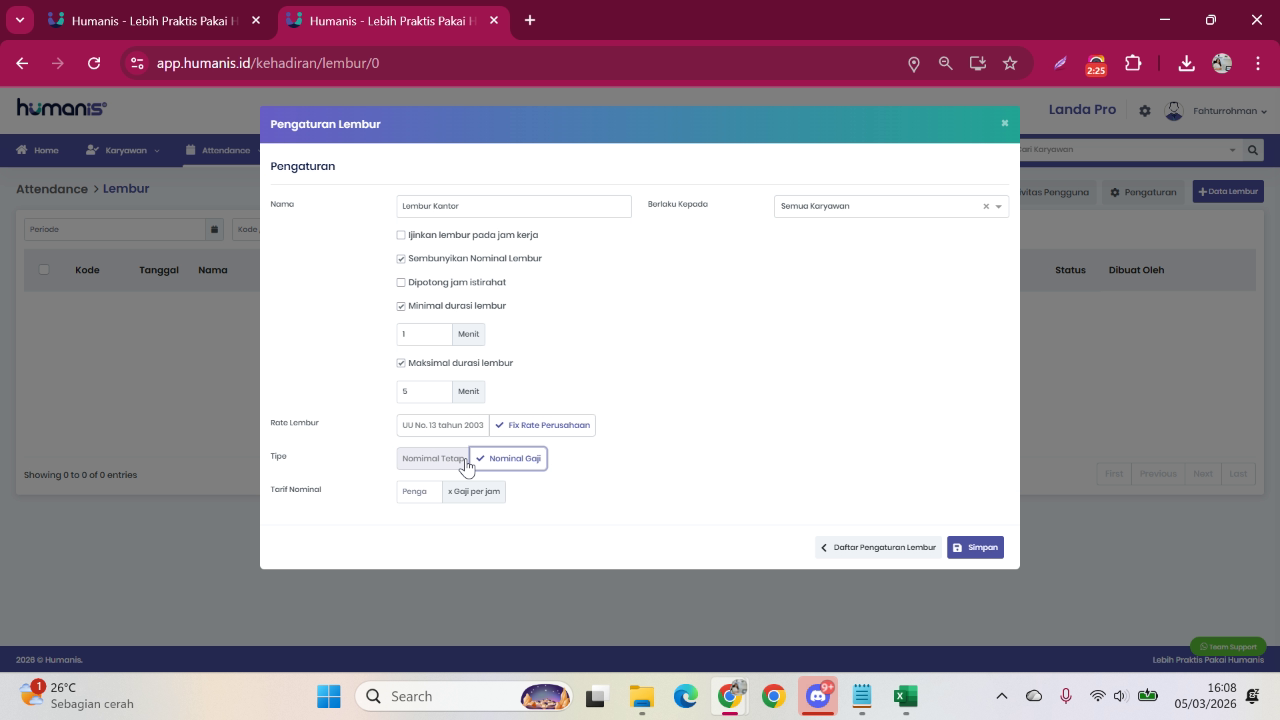Tick the Dipotong jam istirahat checkbox
The width and height of the screenshot is (1280, 720).
tap(401, 283)
